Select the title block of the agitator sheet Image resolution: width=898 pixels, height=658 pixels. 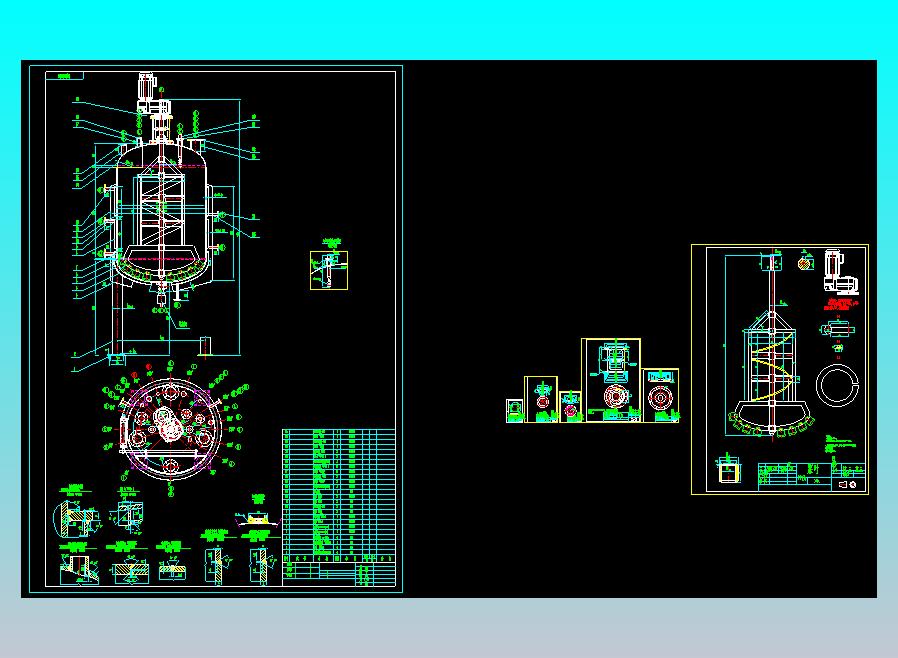pos(812,476)
